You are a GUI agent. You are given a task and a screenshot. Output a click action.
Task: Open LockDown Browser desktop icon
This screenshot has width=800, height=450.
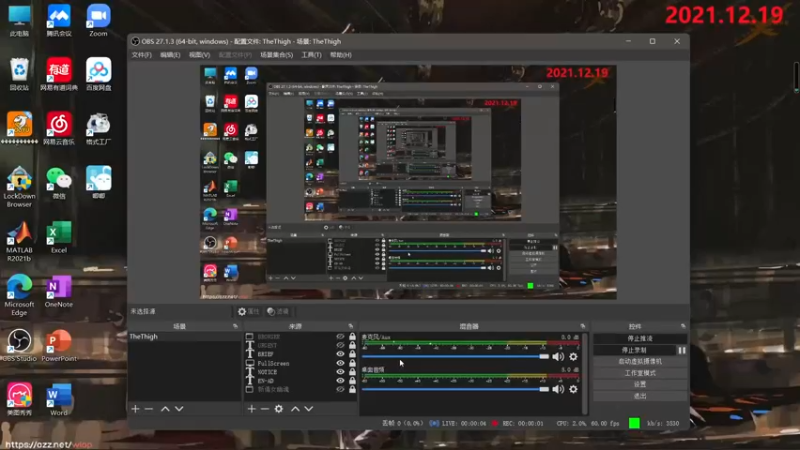pyautogui.click(x=19, y=187)
